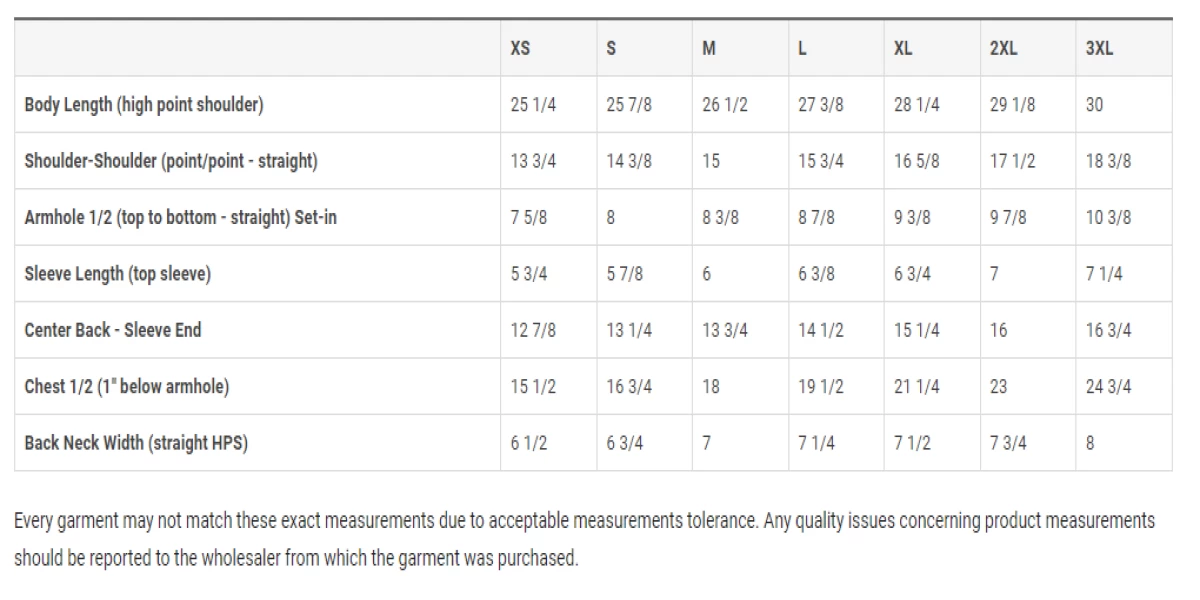Select the Center Back - Sleeve End label

112,330
